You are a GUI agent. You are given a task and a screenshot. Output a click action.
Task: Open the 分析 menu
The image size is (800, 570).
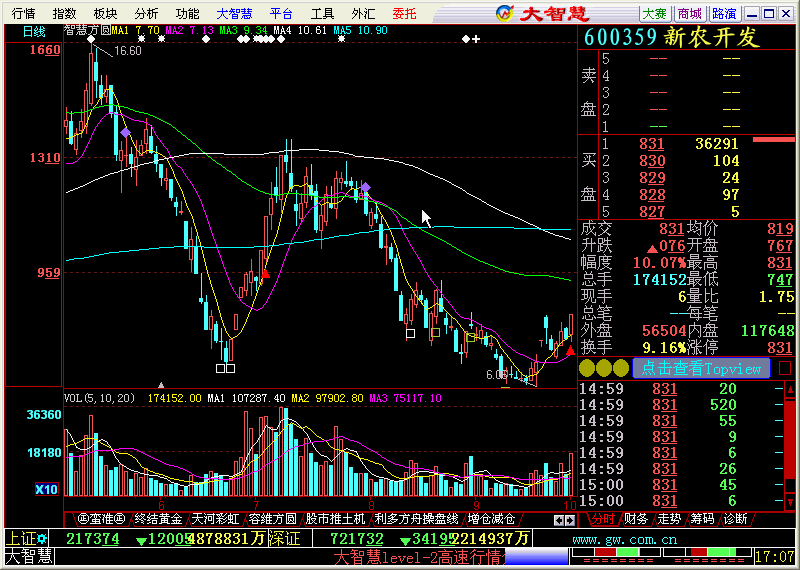(146, 14)
